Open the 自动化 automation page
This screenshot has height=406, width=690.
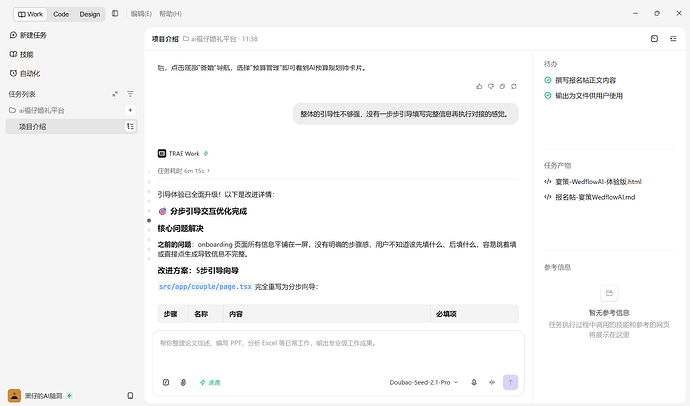pos(25,73)
